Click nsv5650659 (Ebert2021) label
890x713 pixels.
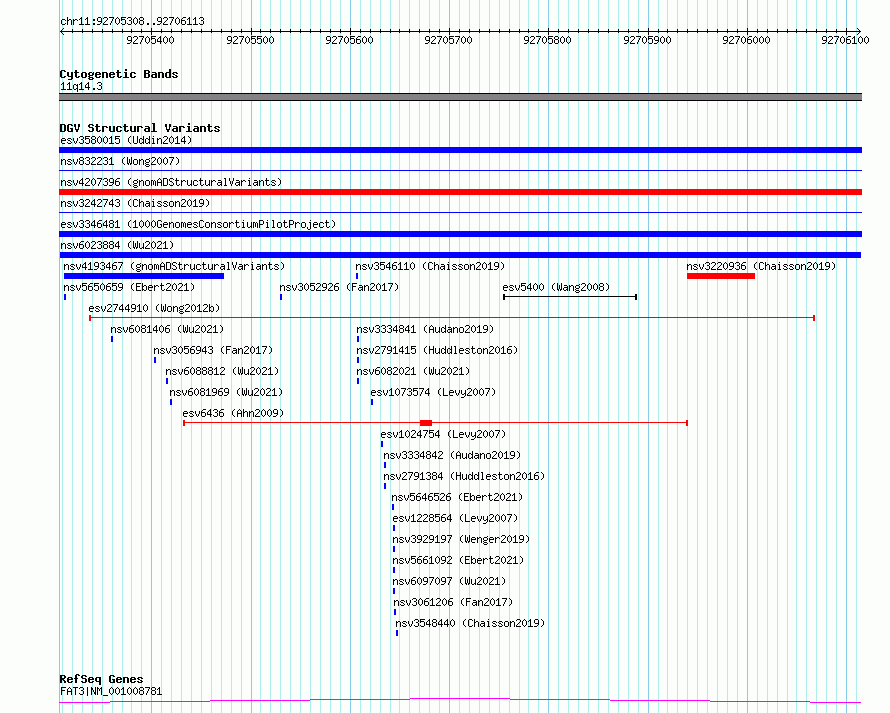pyautogui.click(x=129, y=287)
